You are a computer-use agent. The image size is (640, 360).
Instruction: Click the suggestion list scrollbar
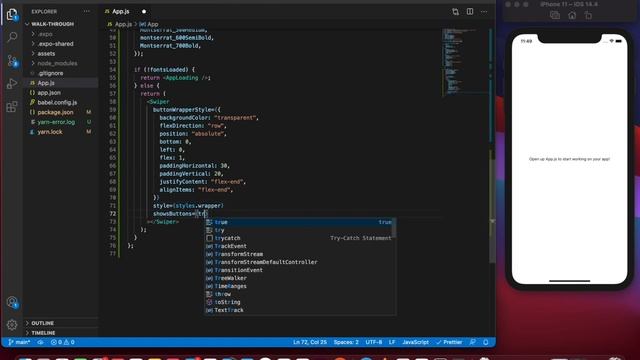(393, 227)
